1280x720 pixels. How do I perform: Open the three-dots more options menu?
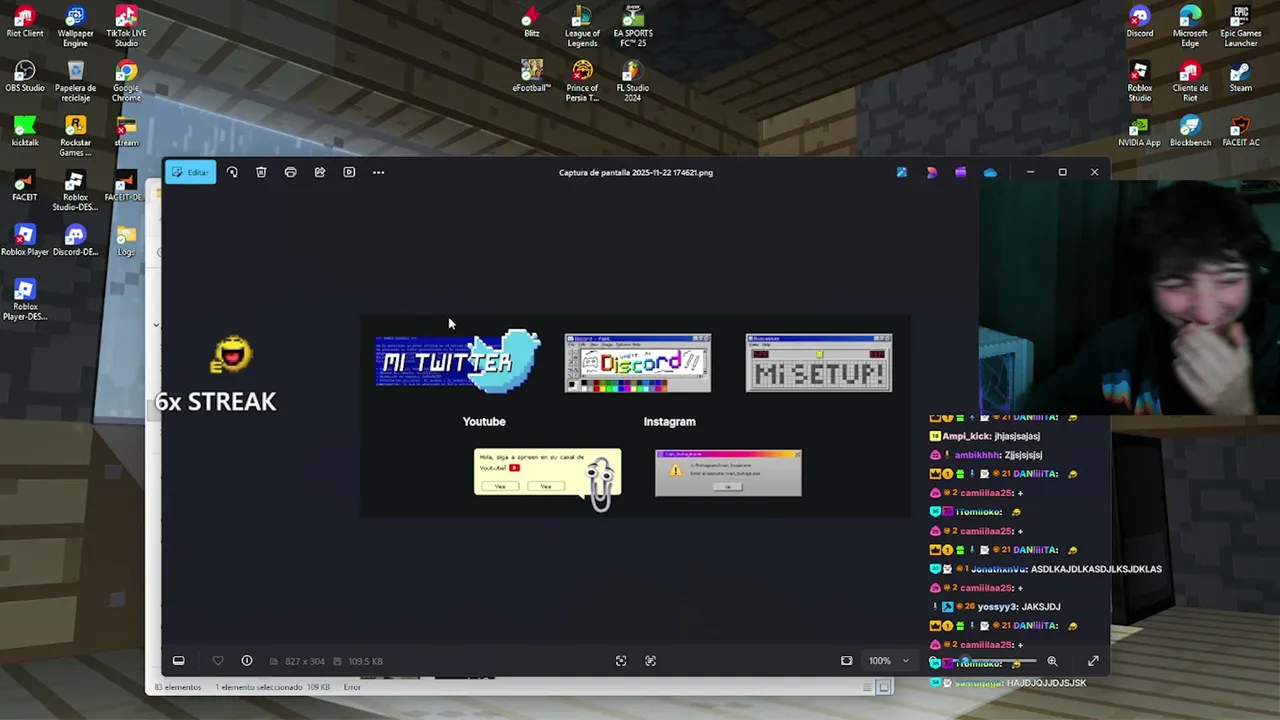point(378,172)
